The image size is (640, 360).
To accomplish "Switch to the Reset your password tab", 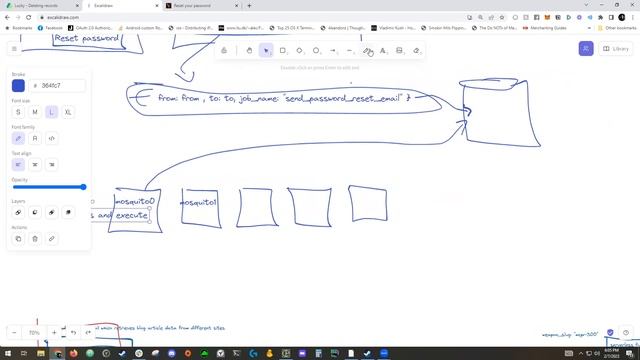I will (x=201, y=6).
